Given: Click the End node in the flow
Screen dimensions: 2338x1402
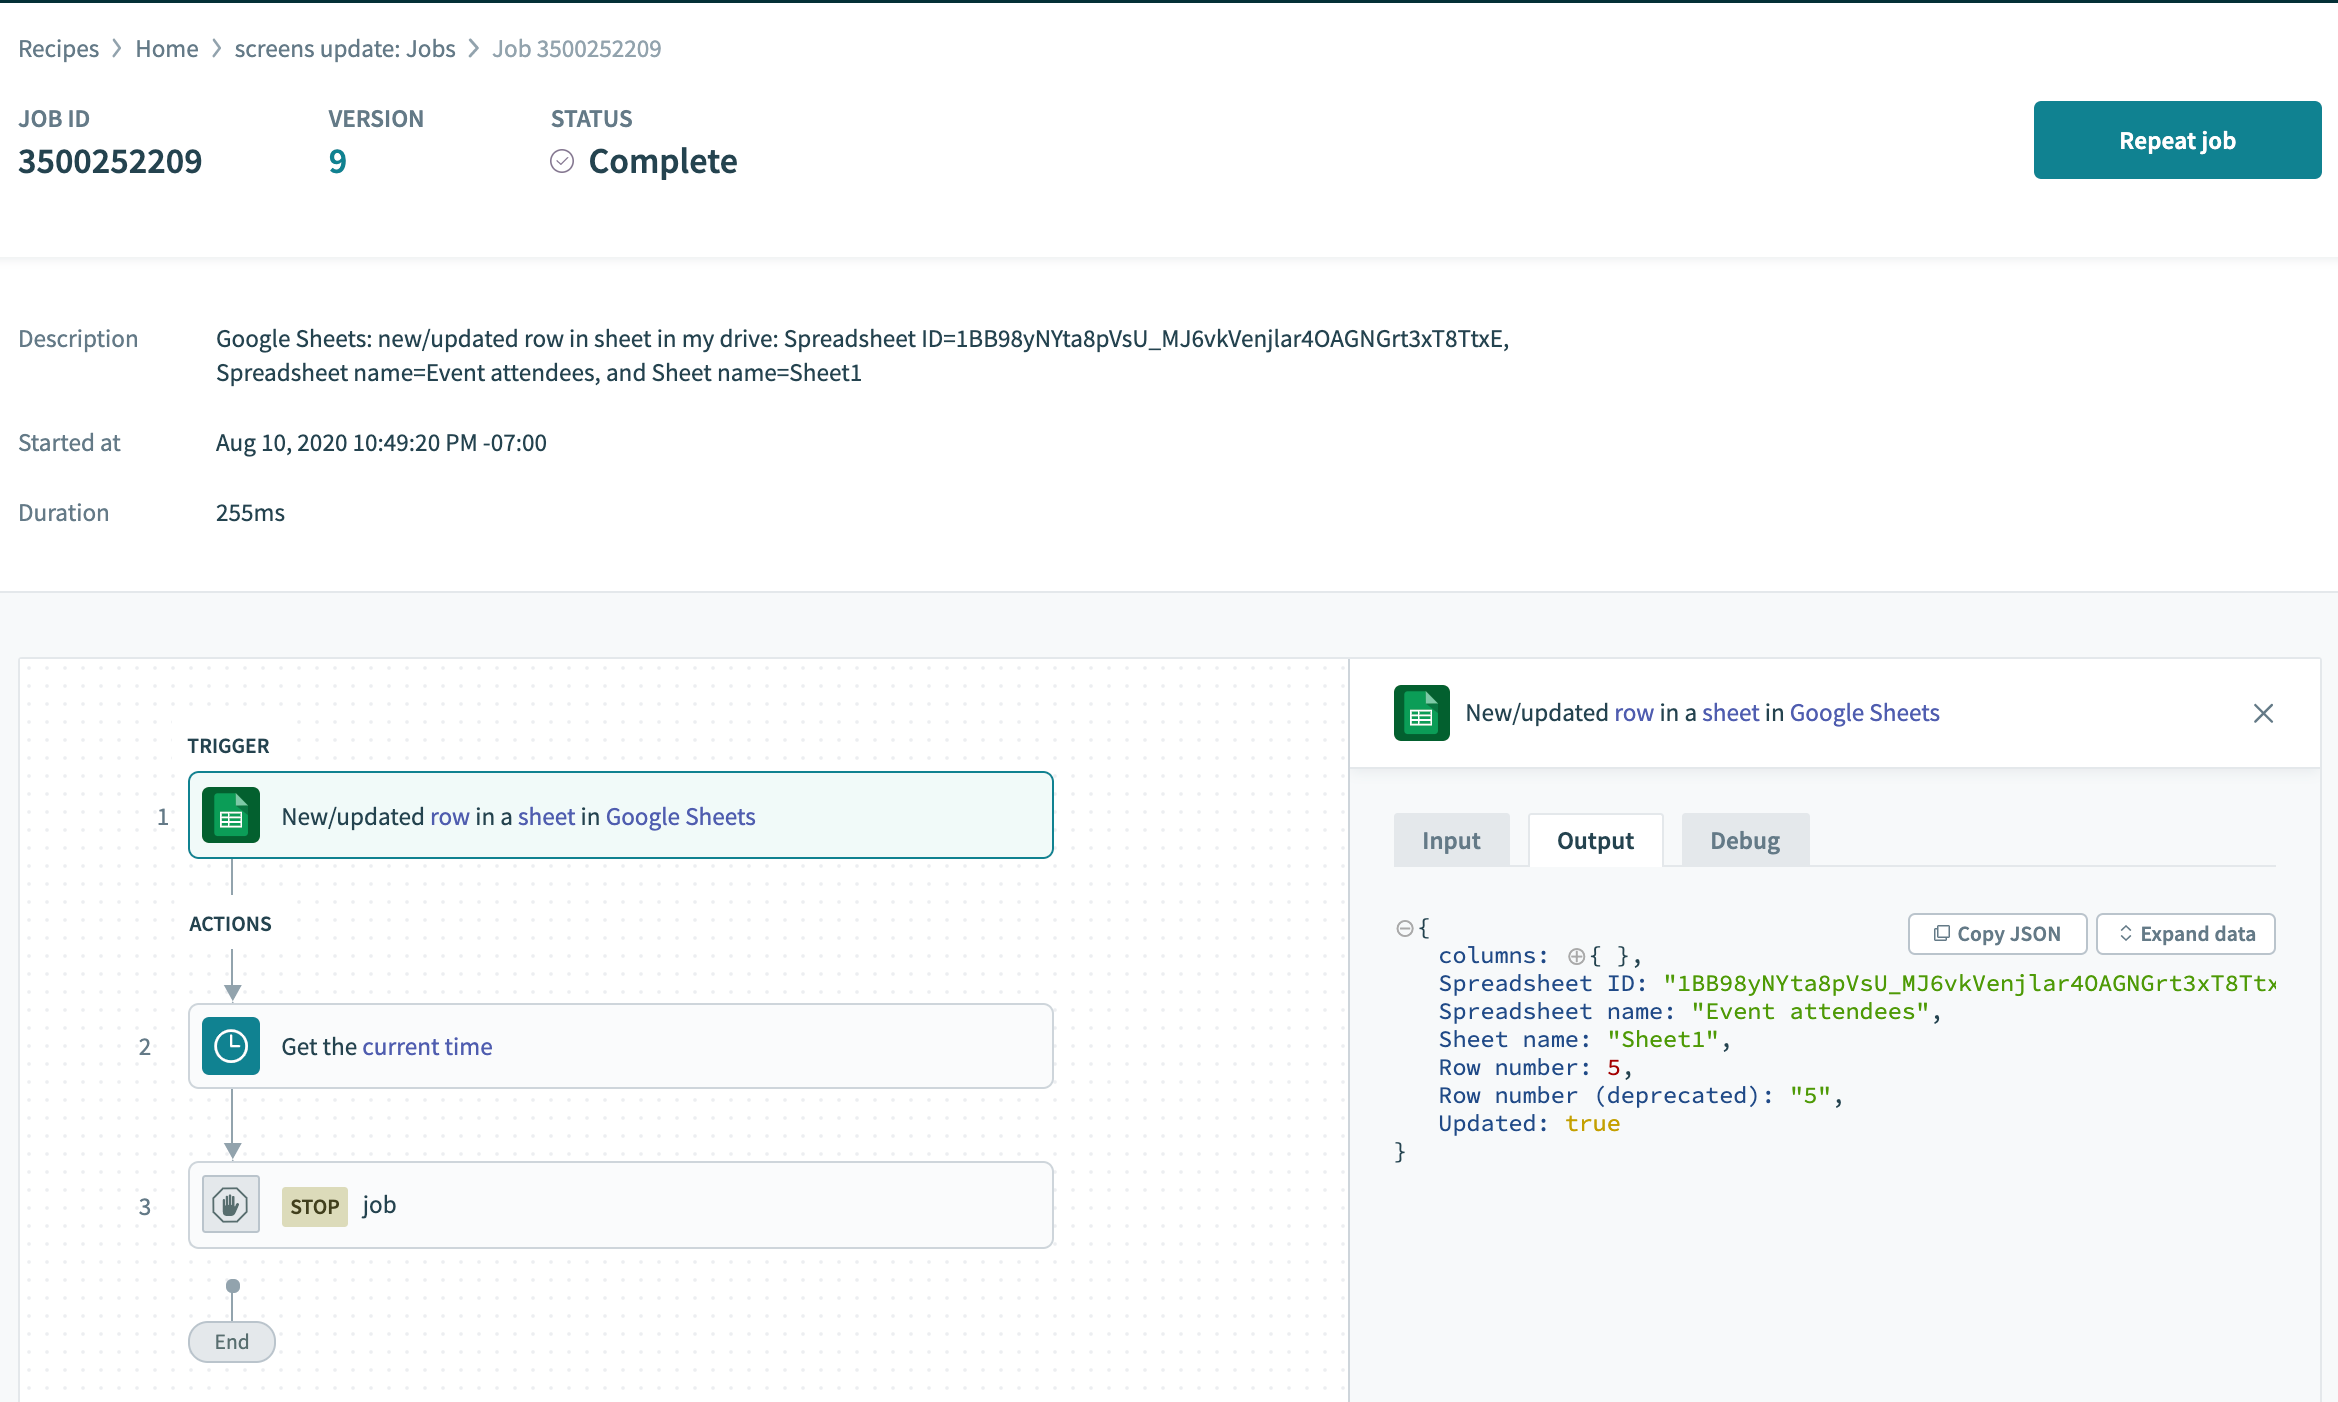Looking at the screenshot, I should (231, 1341).
